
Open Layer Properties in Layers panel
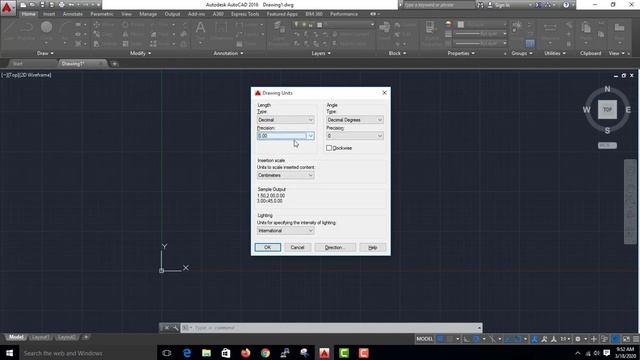point(280,27)
